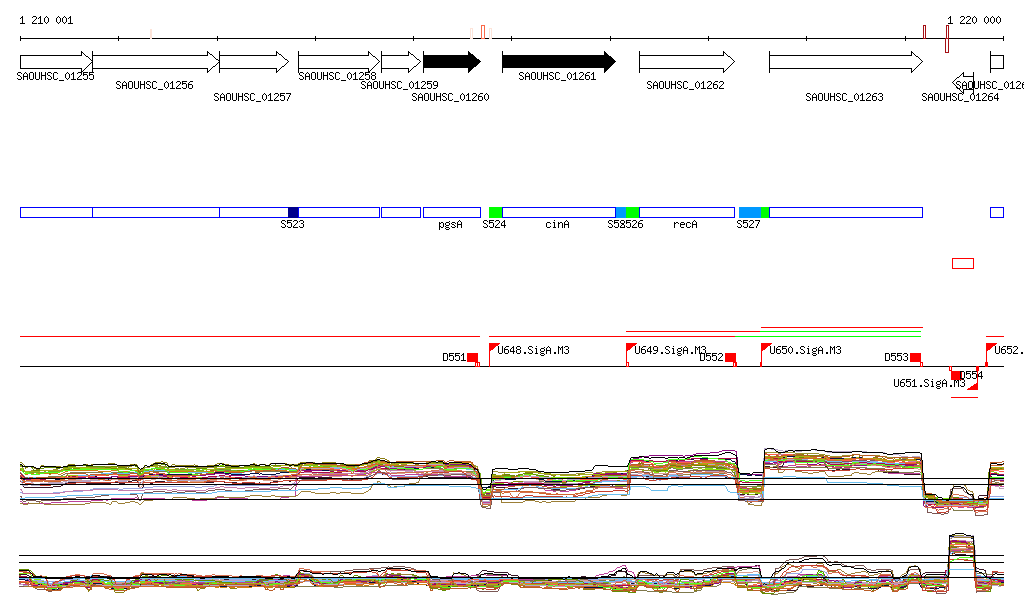
Task: Select the SAOUHSC_01257 gene arrow
Action: click(x=254, y=62)
